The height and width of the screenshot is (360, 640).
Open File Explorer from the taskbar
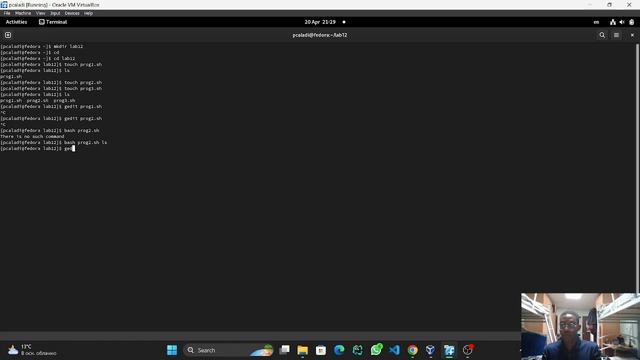click(x=302, y=350)
